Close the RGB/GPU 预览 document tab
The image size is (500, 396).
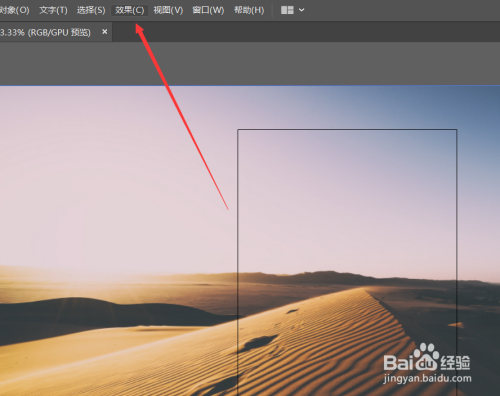coord(105,32)
